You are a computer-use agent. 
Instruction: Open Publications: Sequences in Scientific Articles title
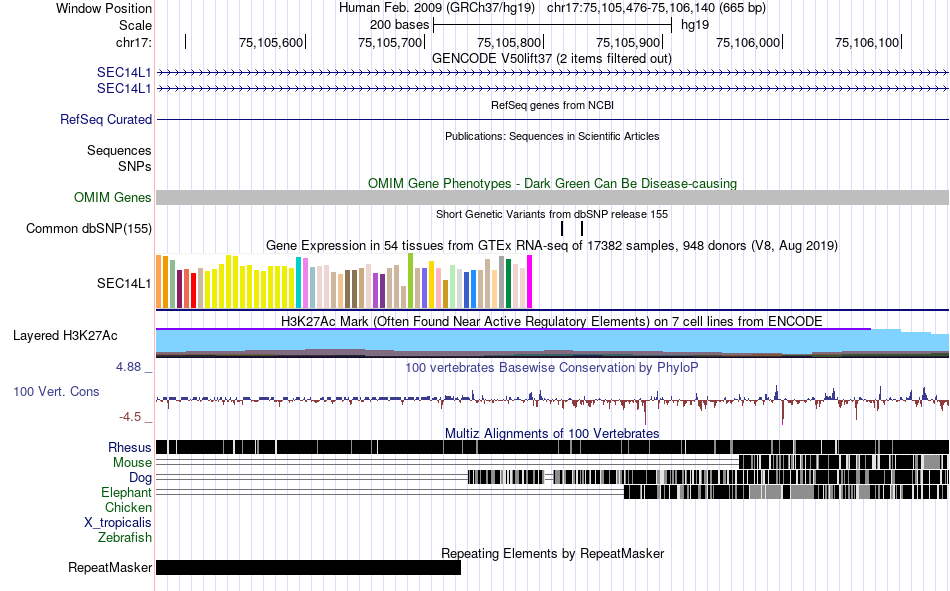click(552, 136)
